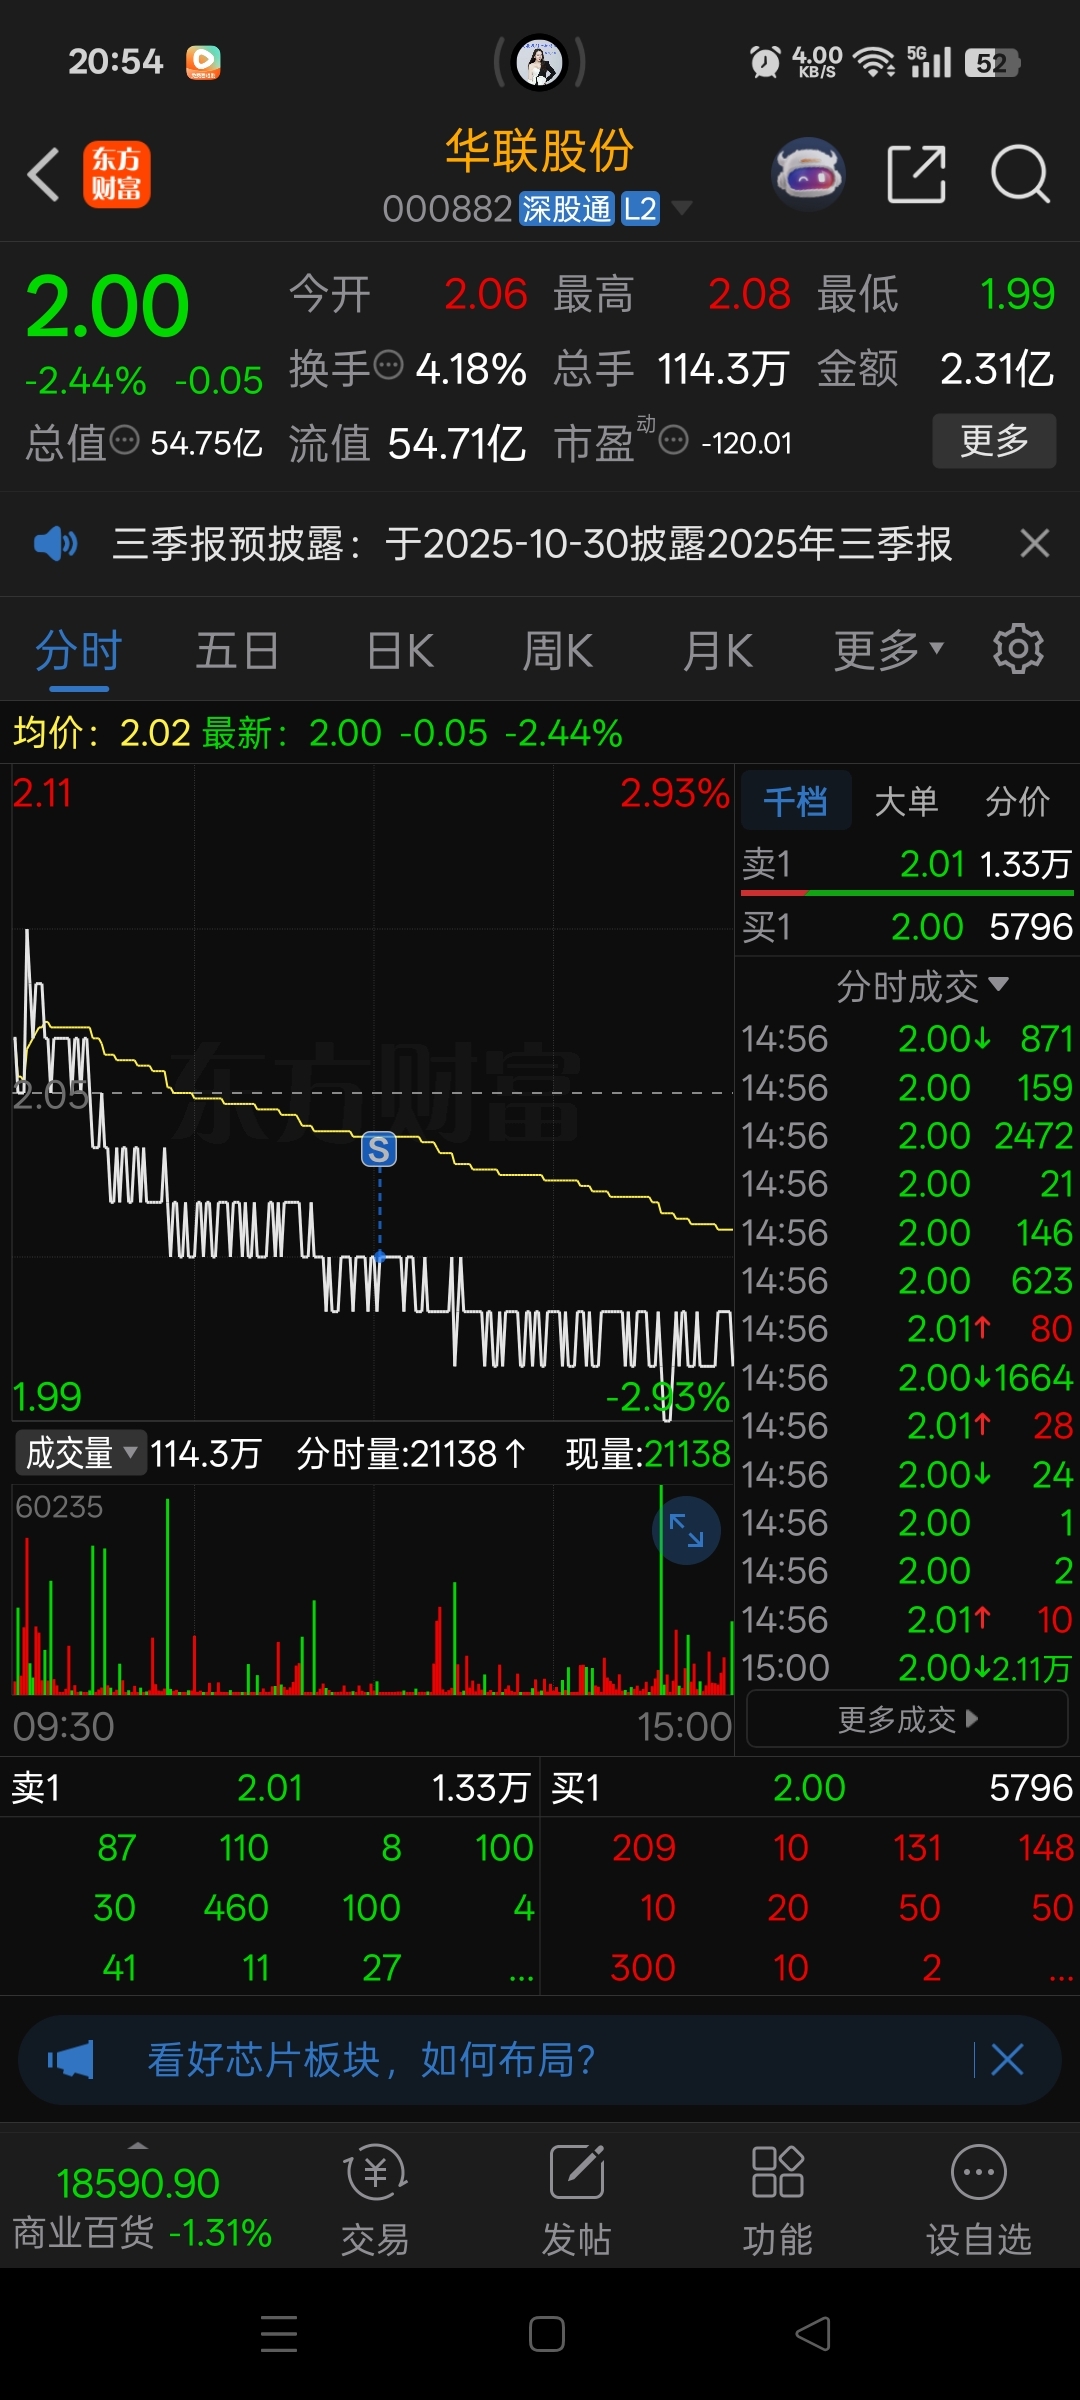Tap the 深股通 badge

pos(566,209)
